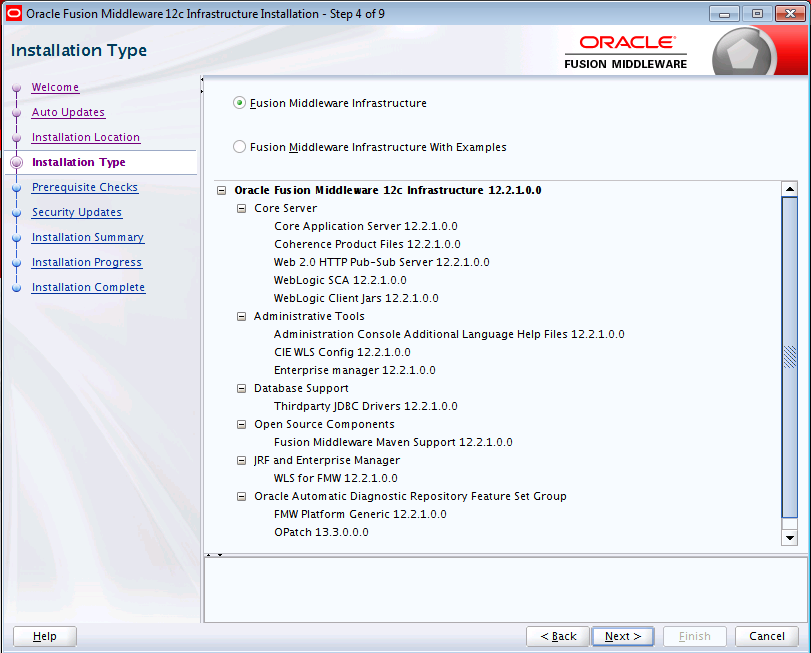The image size is (811, 653).
Task: Collapse the Open Source Components node
Action: 241,424
